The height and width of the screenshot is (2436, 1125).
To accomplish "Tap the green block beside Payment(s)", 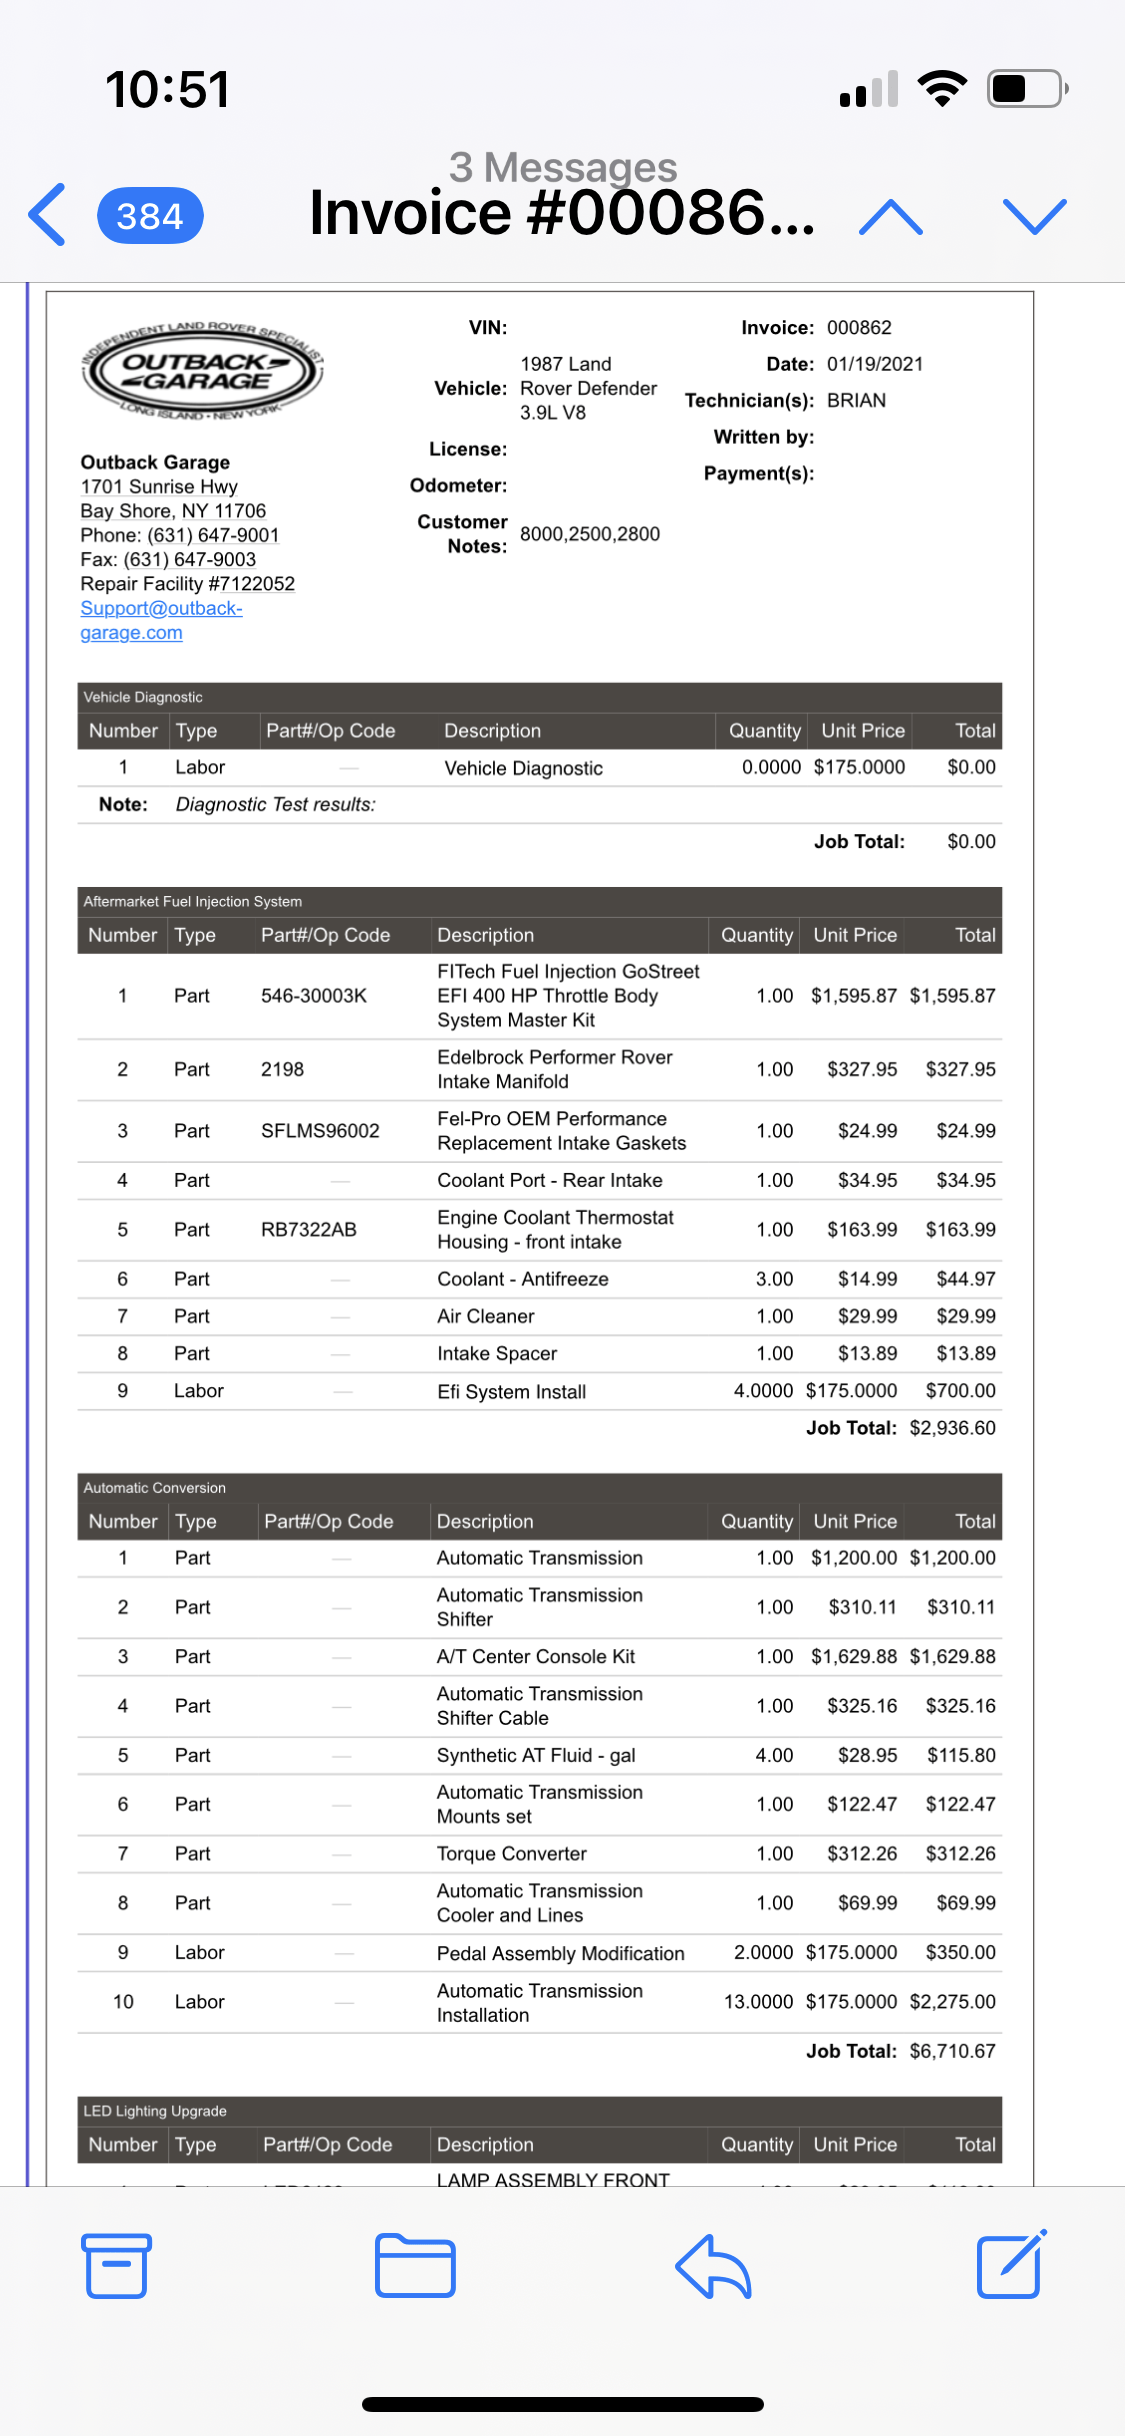I will coord(912,525).
